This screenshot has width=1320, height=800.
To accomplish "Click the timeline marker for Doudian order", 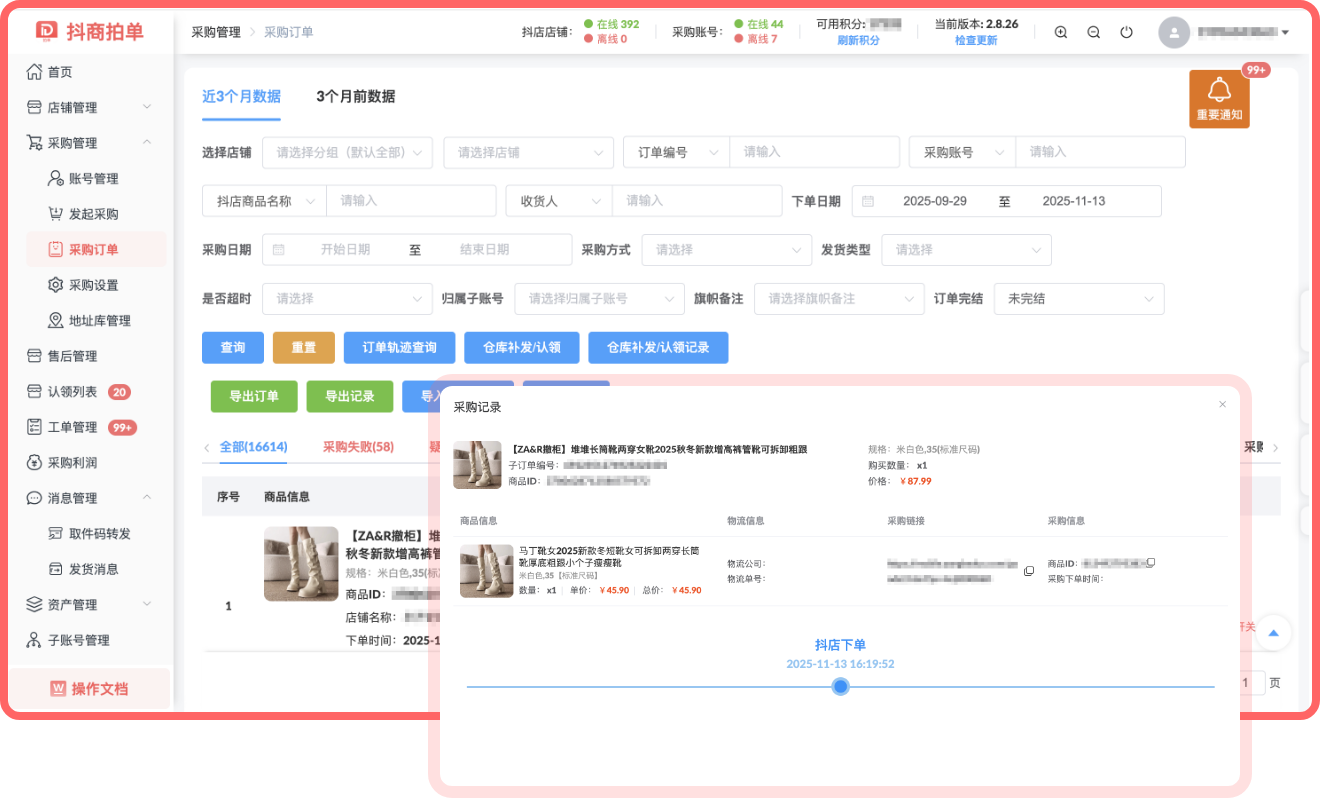I will point(841,686).
